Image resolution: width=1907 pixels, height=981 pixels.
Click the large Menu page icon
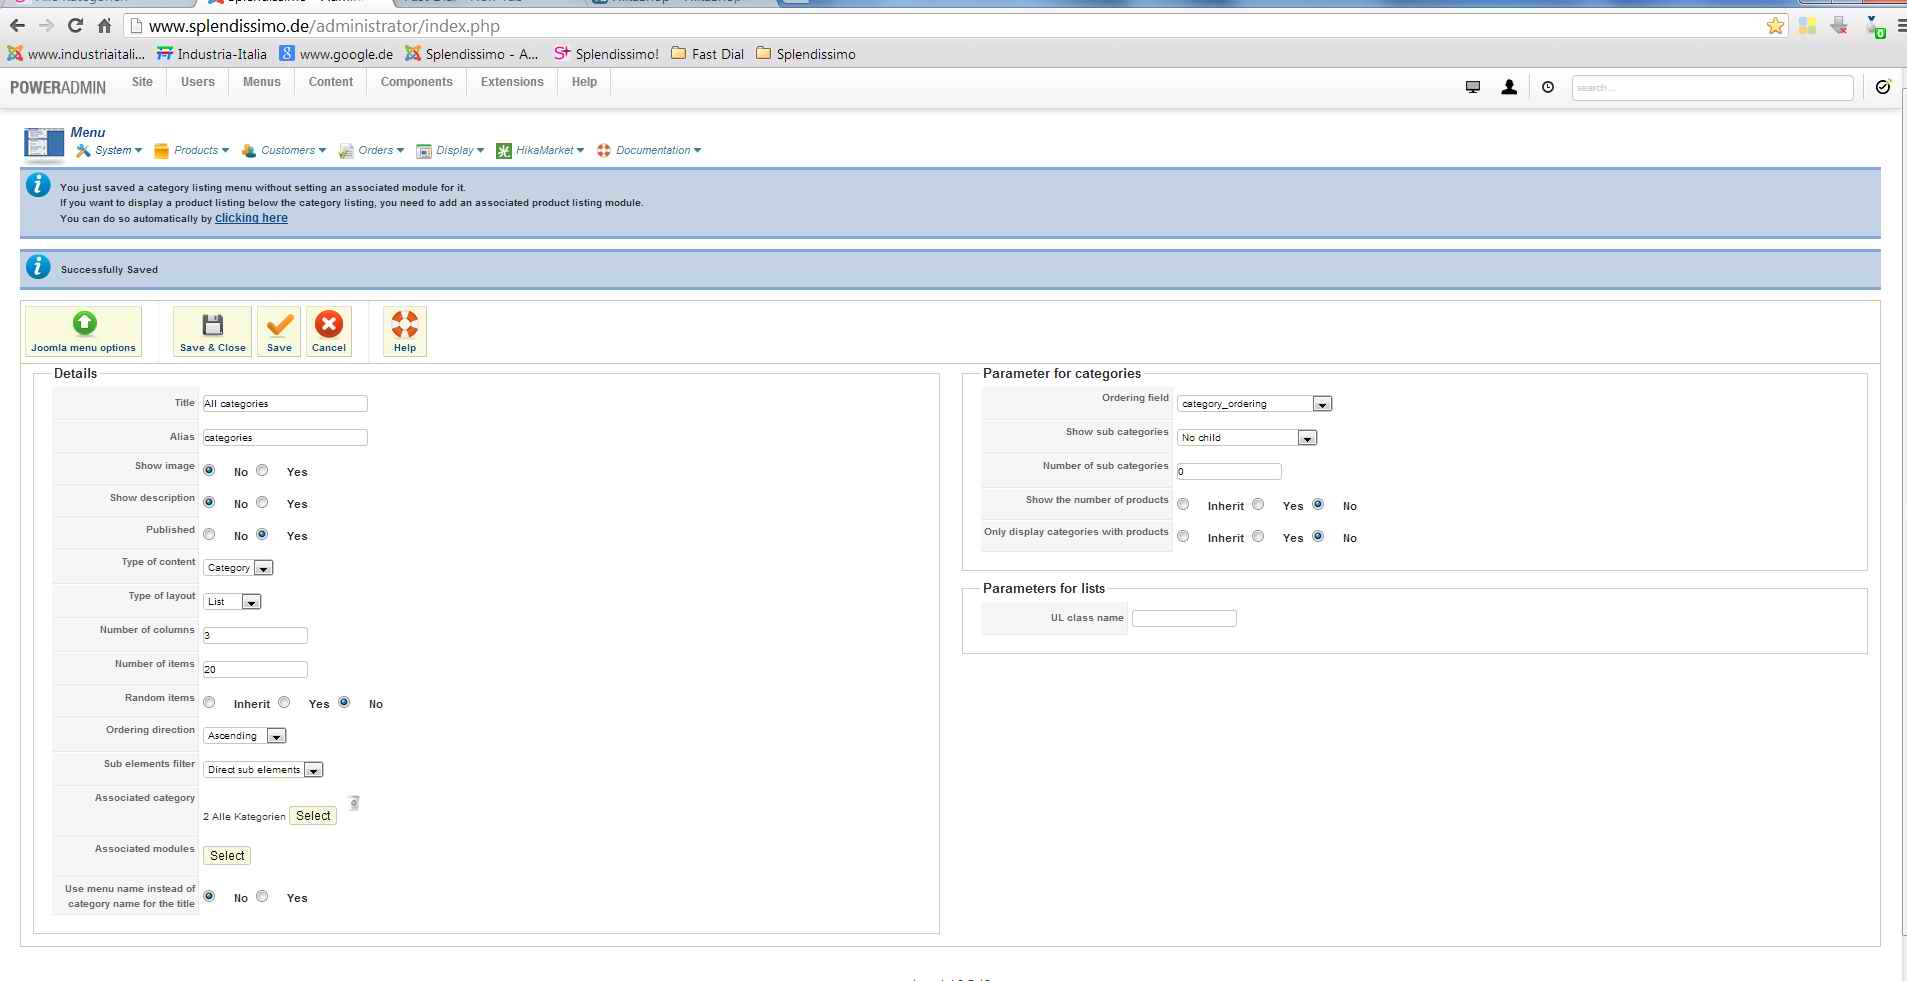[x=44, y=144]
